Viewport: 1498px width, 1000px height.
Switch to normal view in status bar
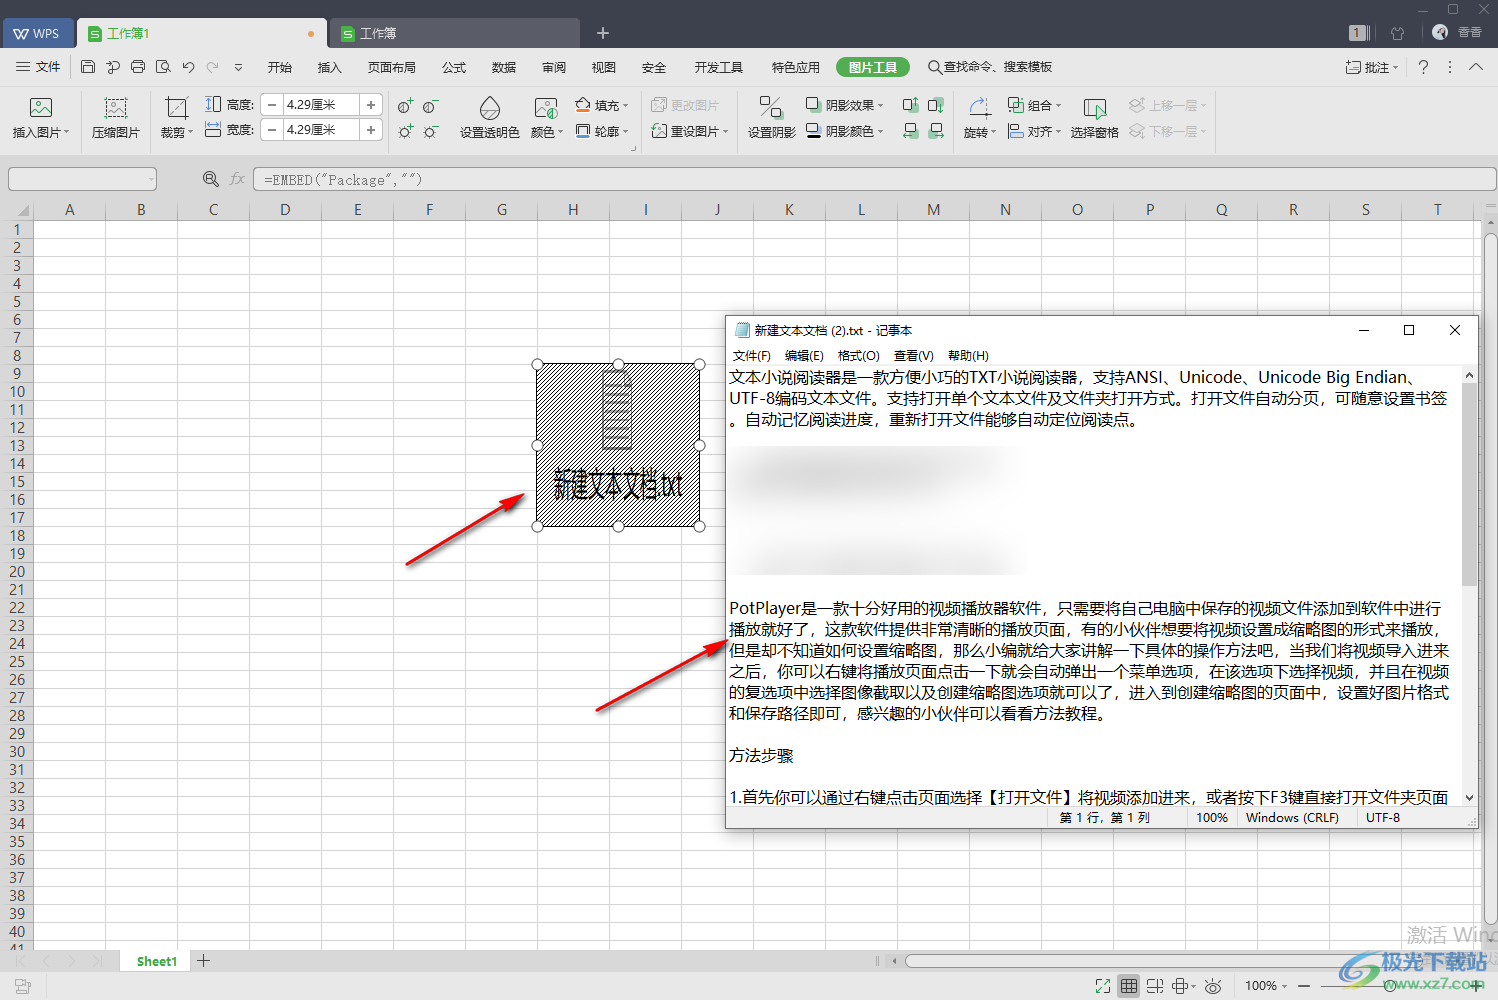tap(1129, 986)
